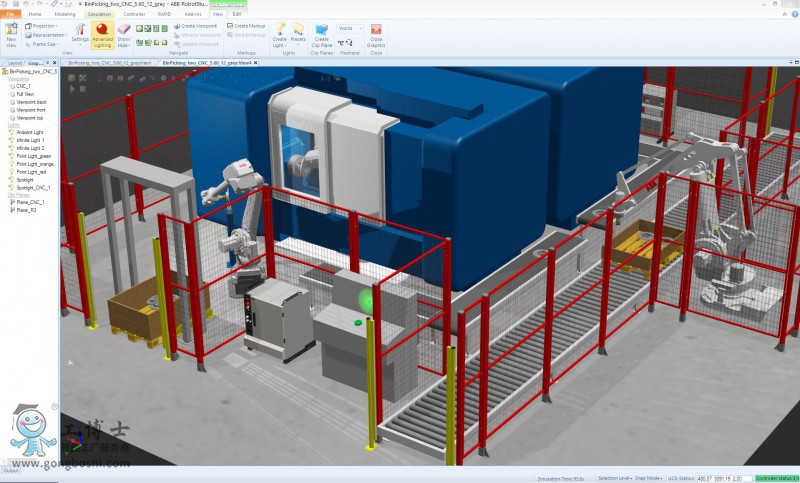The width and height of the screenshot is (800, 483).
Task: Click the Create Viewpoint button
Action: pyautogui.click(x=195, y=26)
